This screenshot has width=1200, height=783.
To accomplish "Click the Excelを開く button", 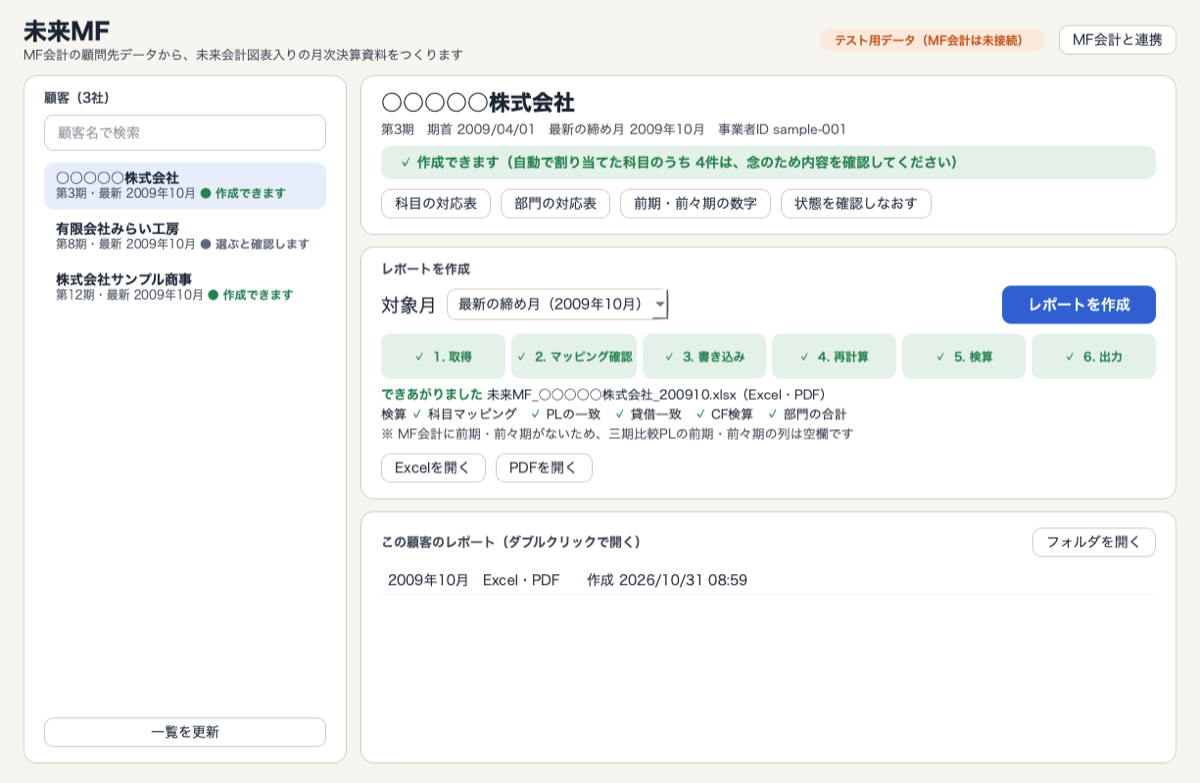I will (x=433, y=468).
